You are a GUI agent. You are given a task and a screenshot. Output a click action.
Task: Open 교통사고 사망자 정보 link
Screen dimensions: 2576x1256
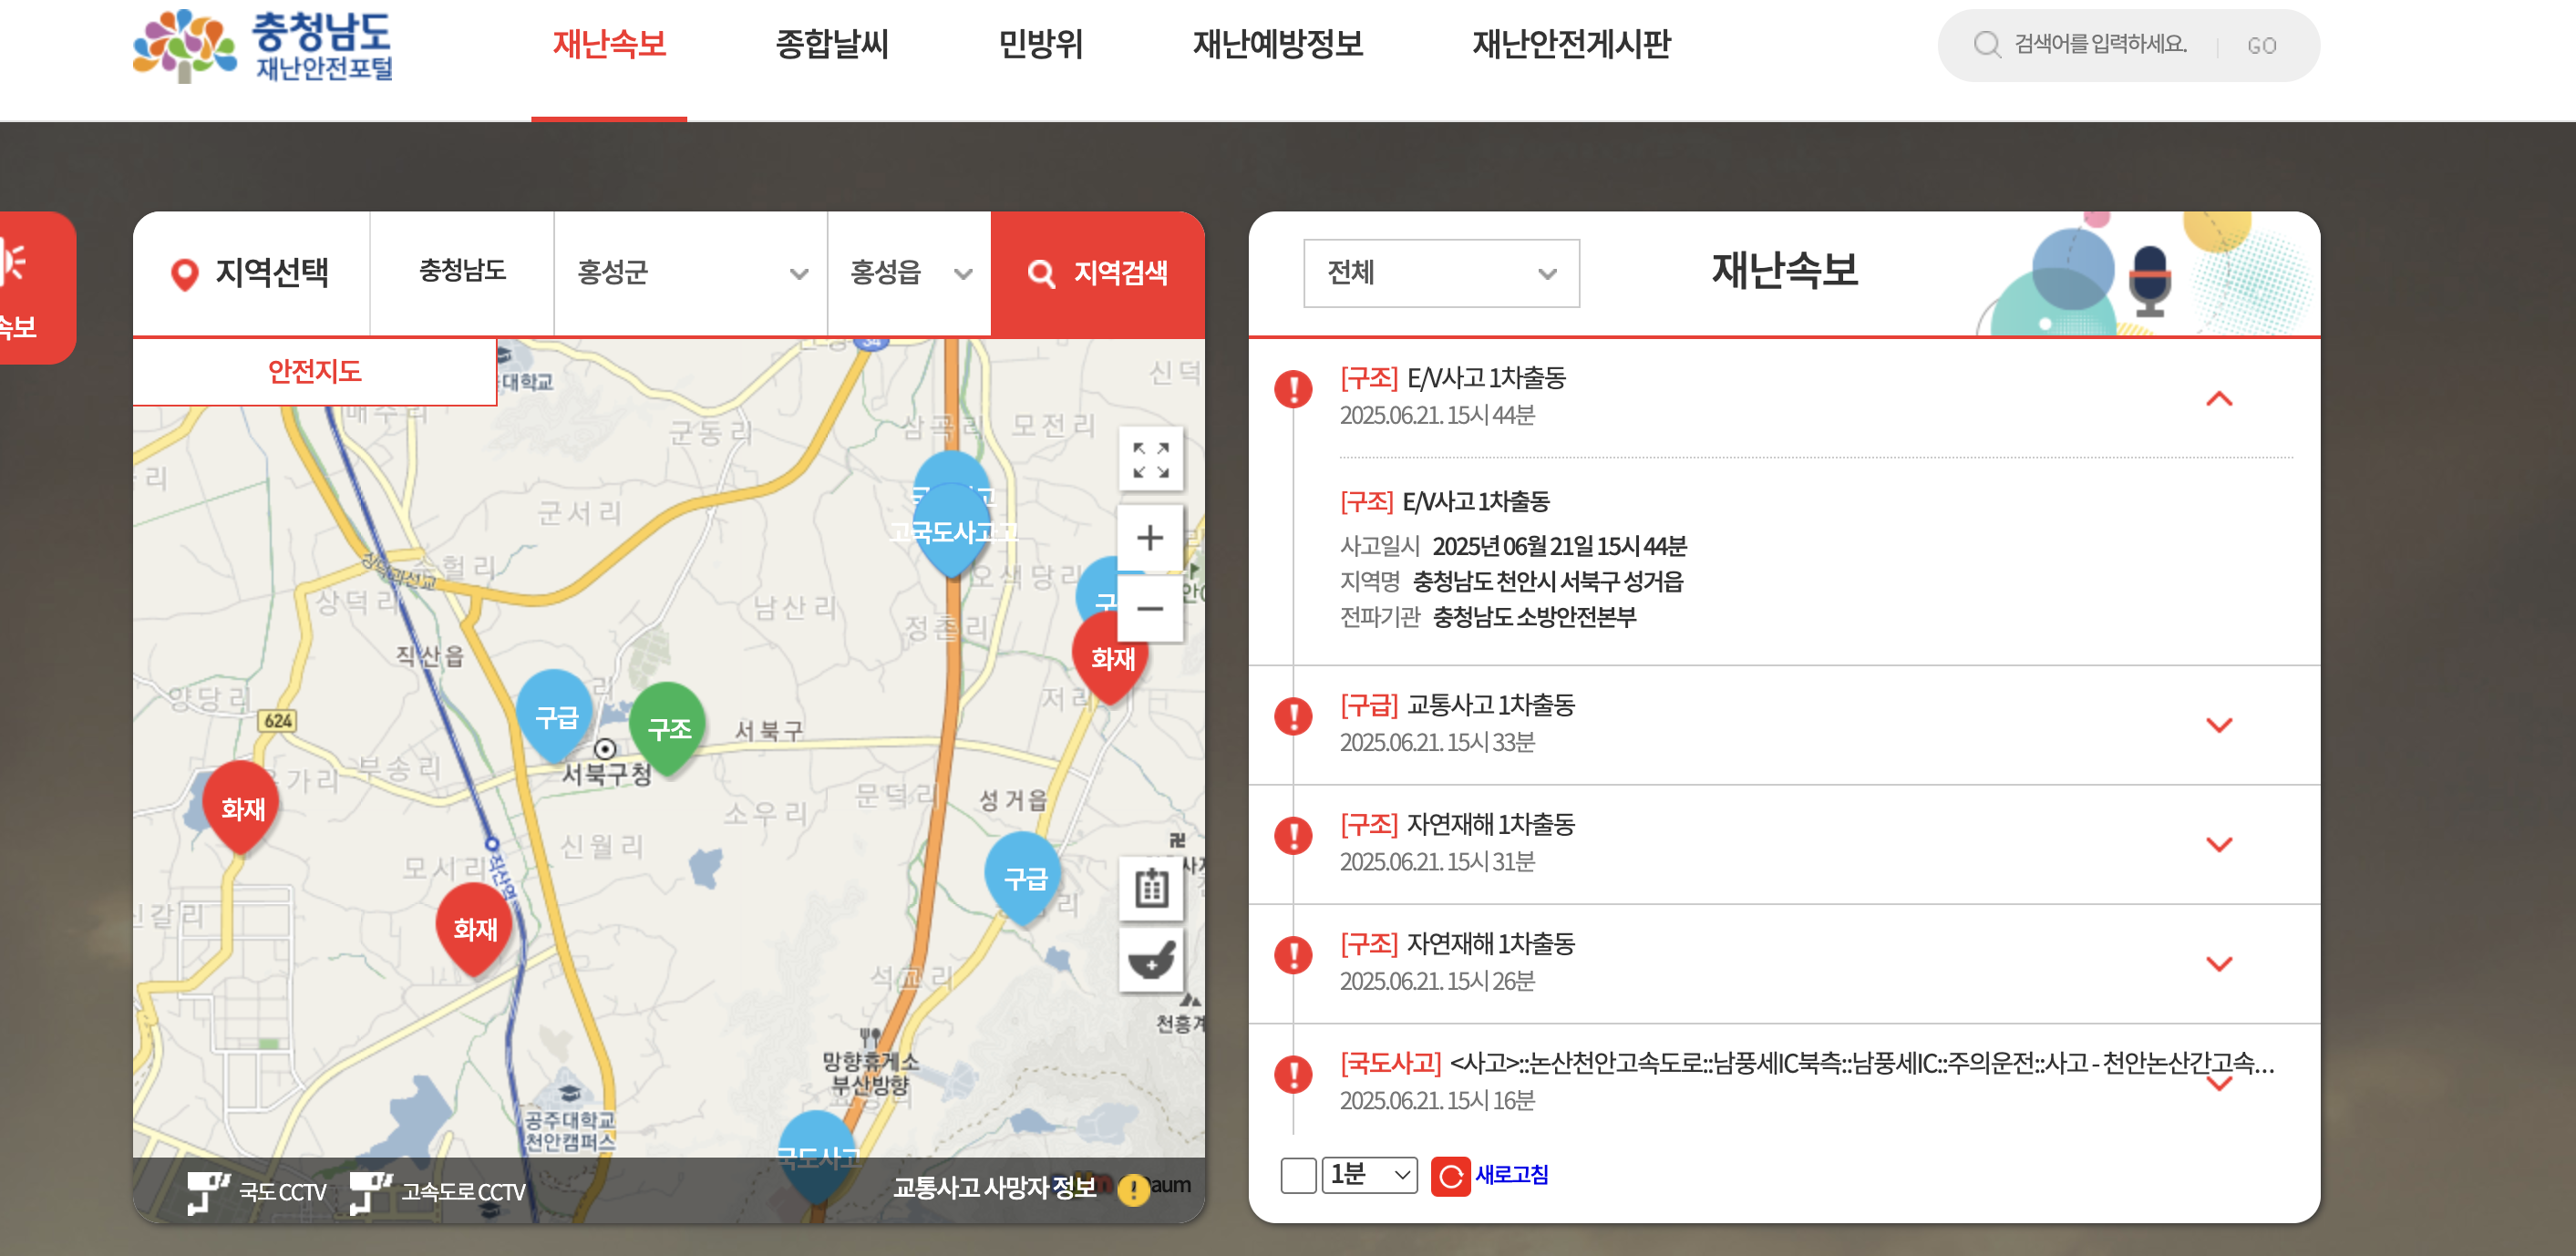coord(994,1188)
